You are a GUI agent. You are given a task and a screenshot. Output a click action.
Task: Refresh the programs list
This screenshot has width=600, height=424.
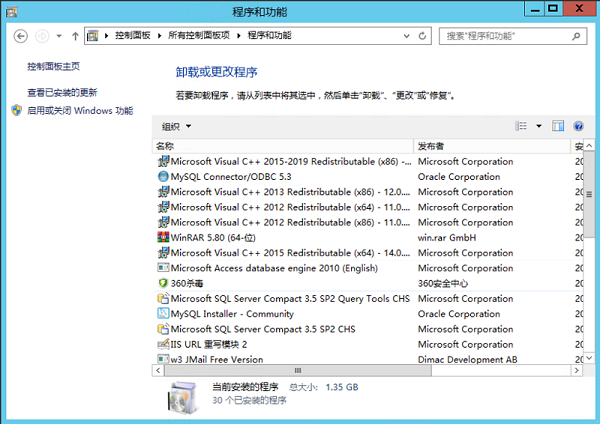pos(422,36)
